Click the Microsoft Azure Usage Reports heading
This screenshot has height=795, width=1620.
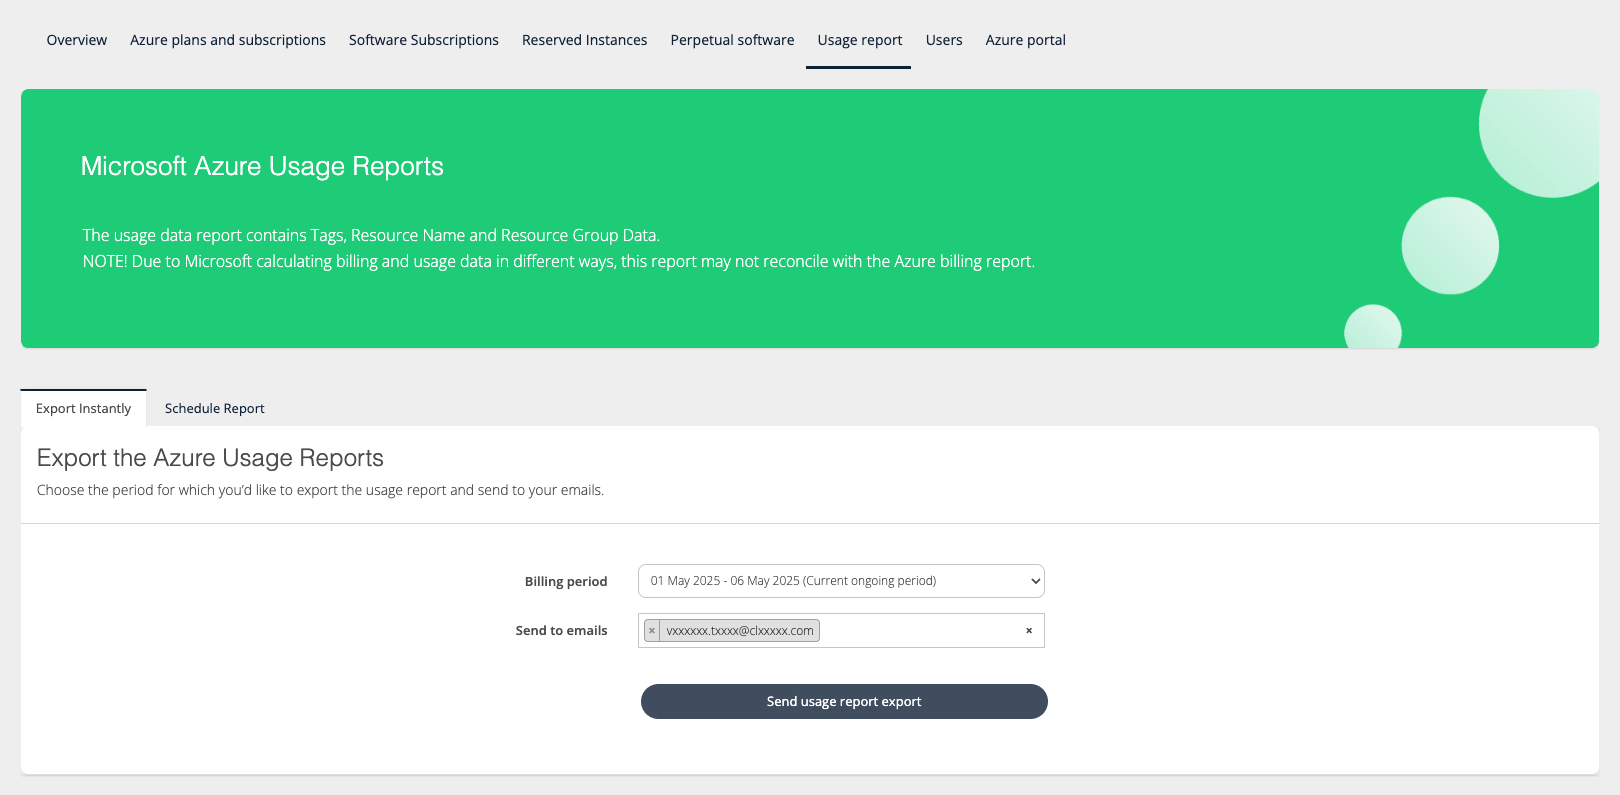tap(262, 166)
